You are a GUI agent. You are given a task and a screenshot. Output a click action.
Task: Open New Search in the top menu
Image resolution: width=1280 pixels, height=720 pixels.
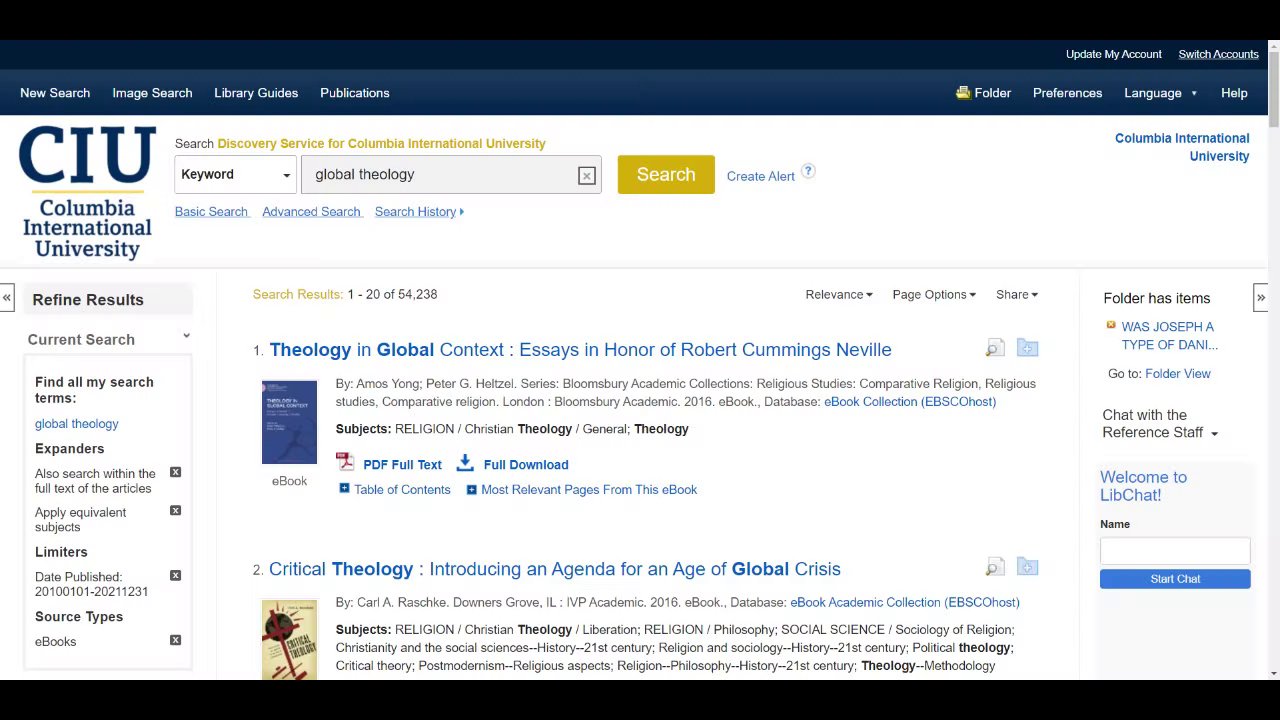(x=55, y=93)
